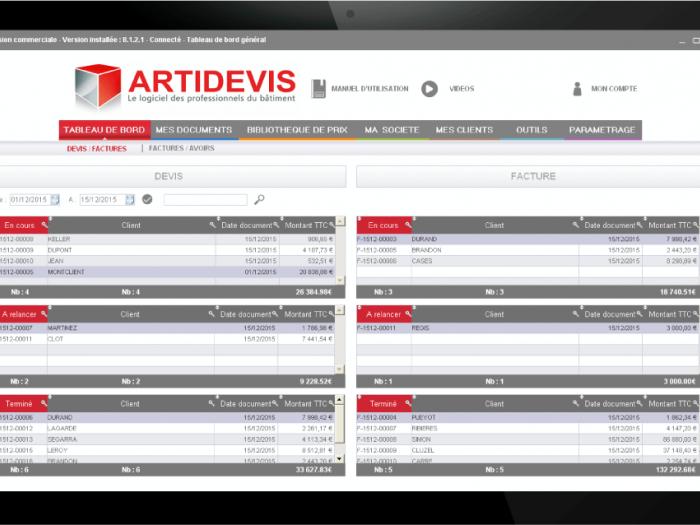Open the Parametrage menu
This screenshot has width=700, height=525.
click(x=602, y=130)
